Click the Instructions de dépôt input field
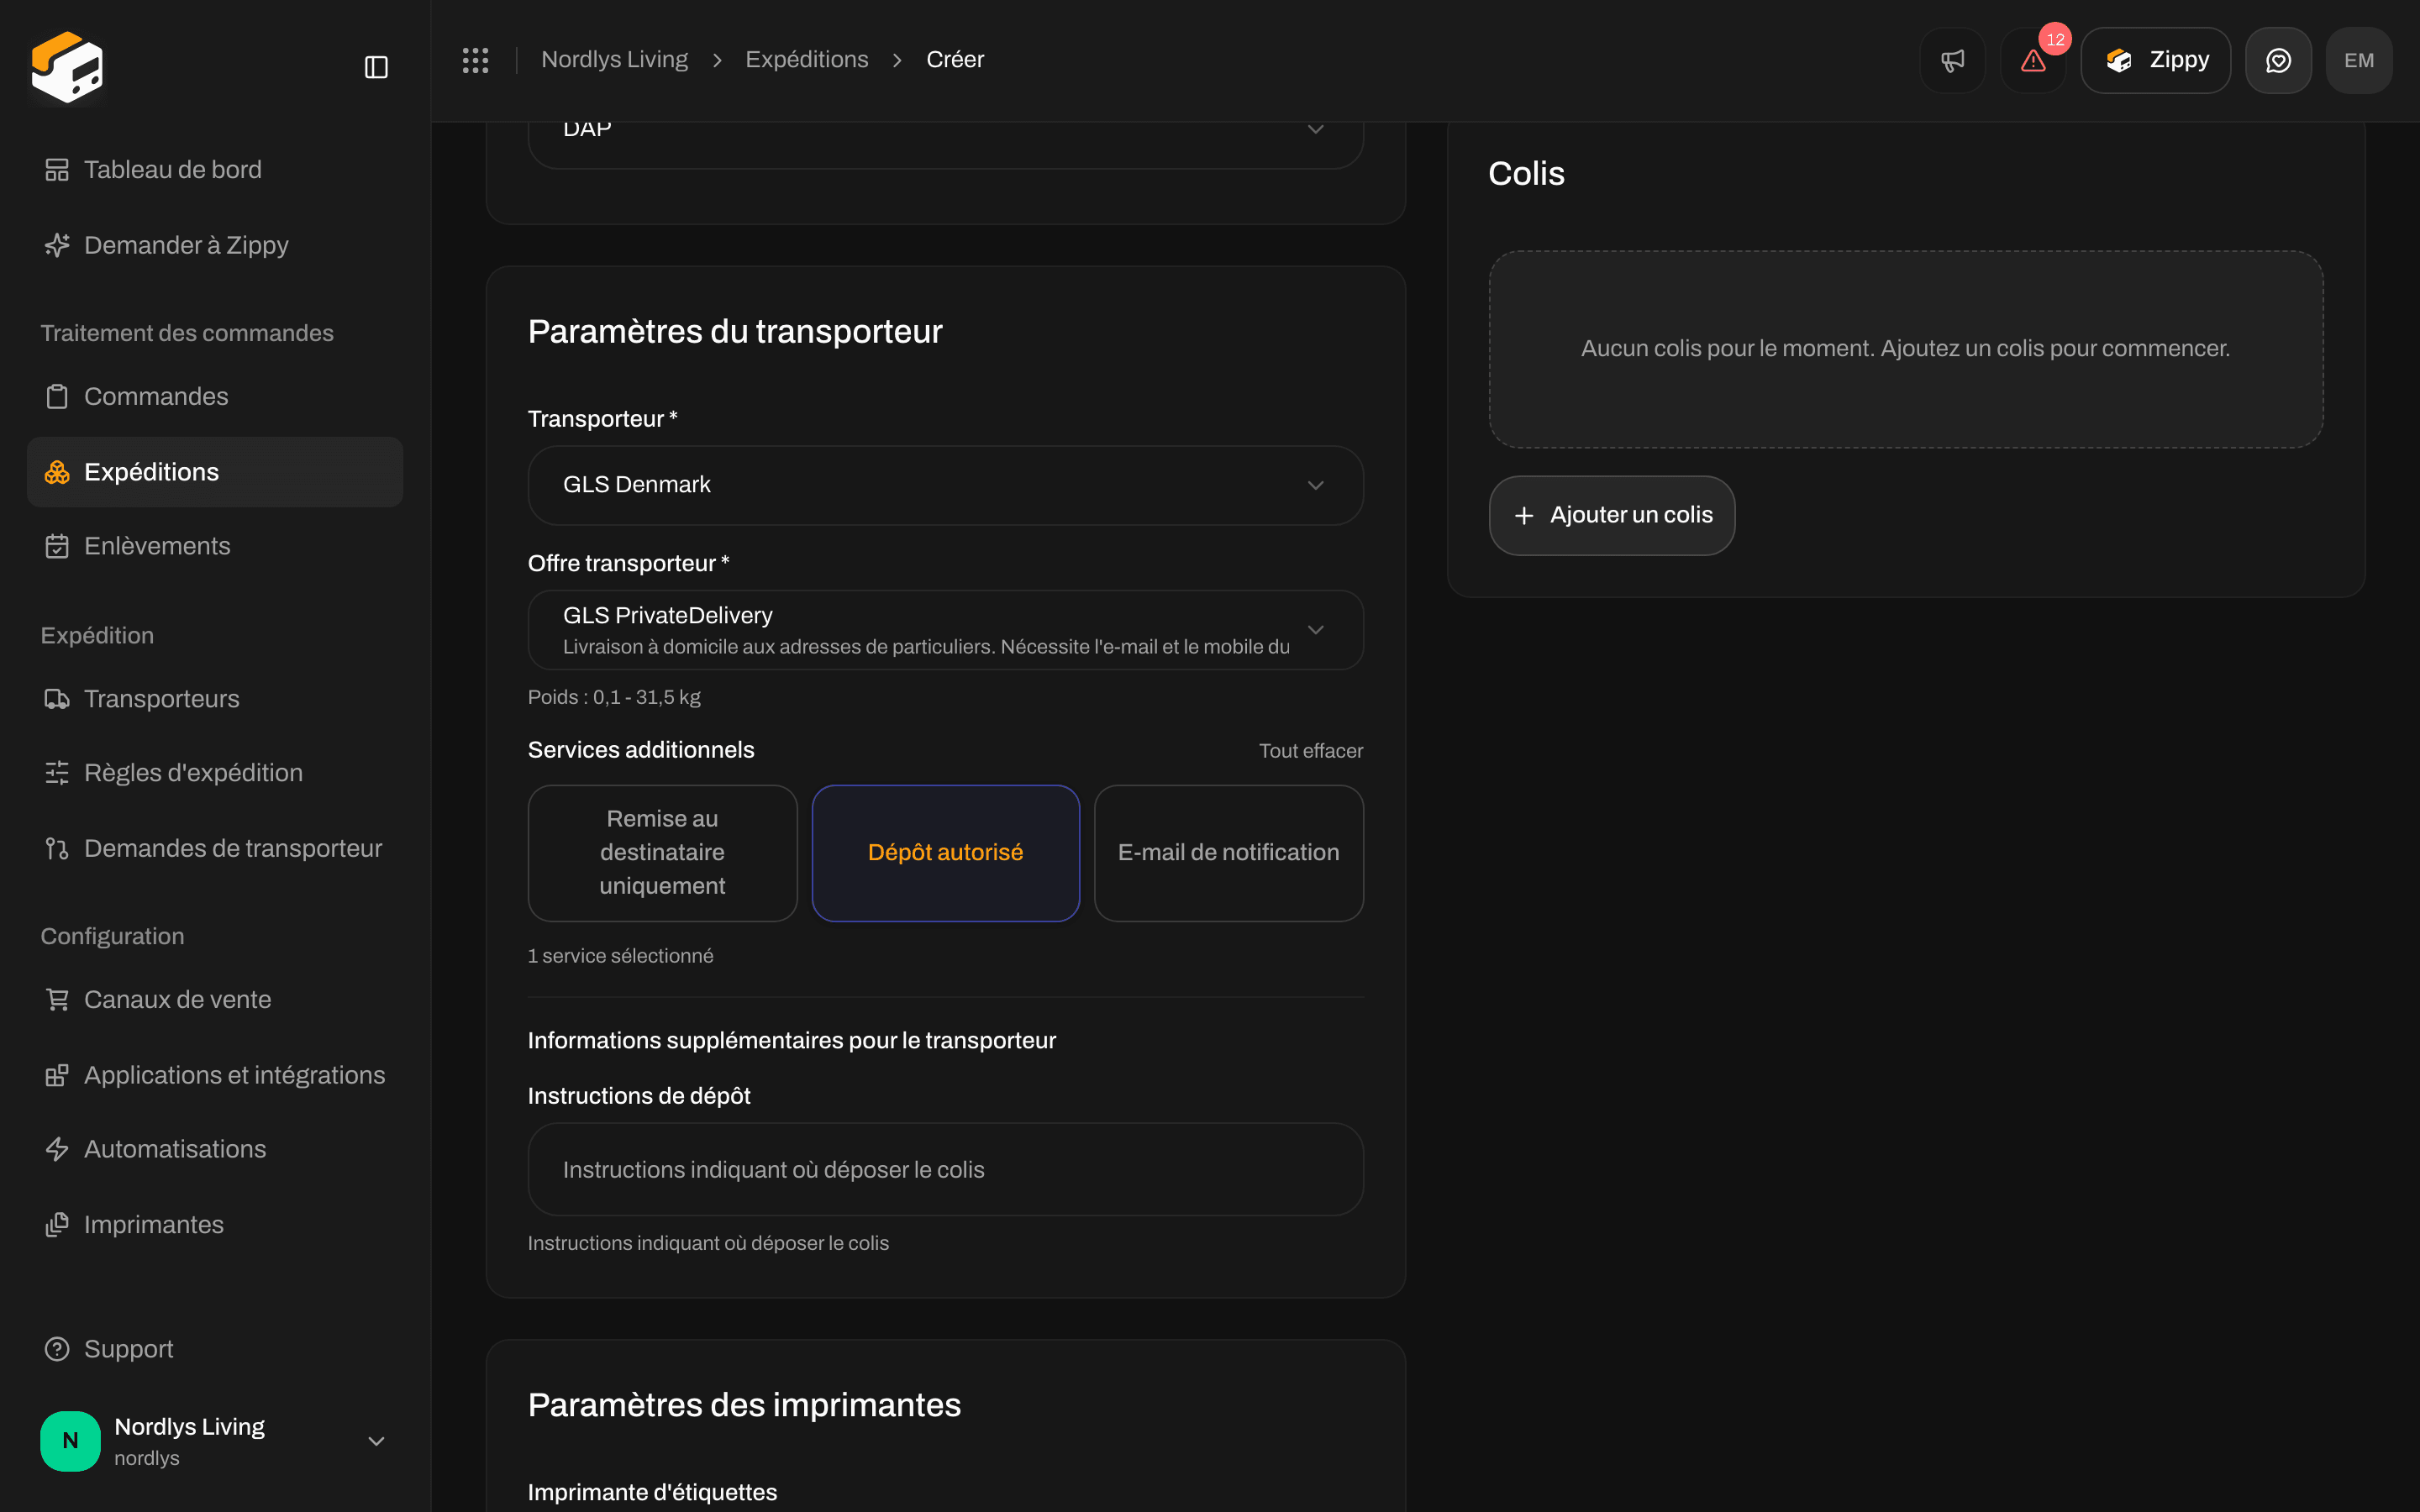Viewport: 2420px width, 1512px height. click(x=945, y=1169)
